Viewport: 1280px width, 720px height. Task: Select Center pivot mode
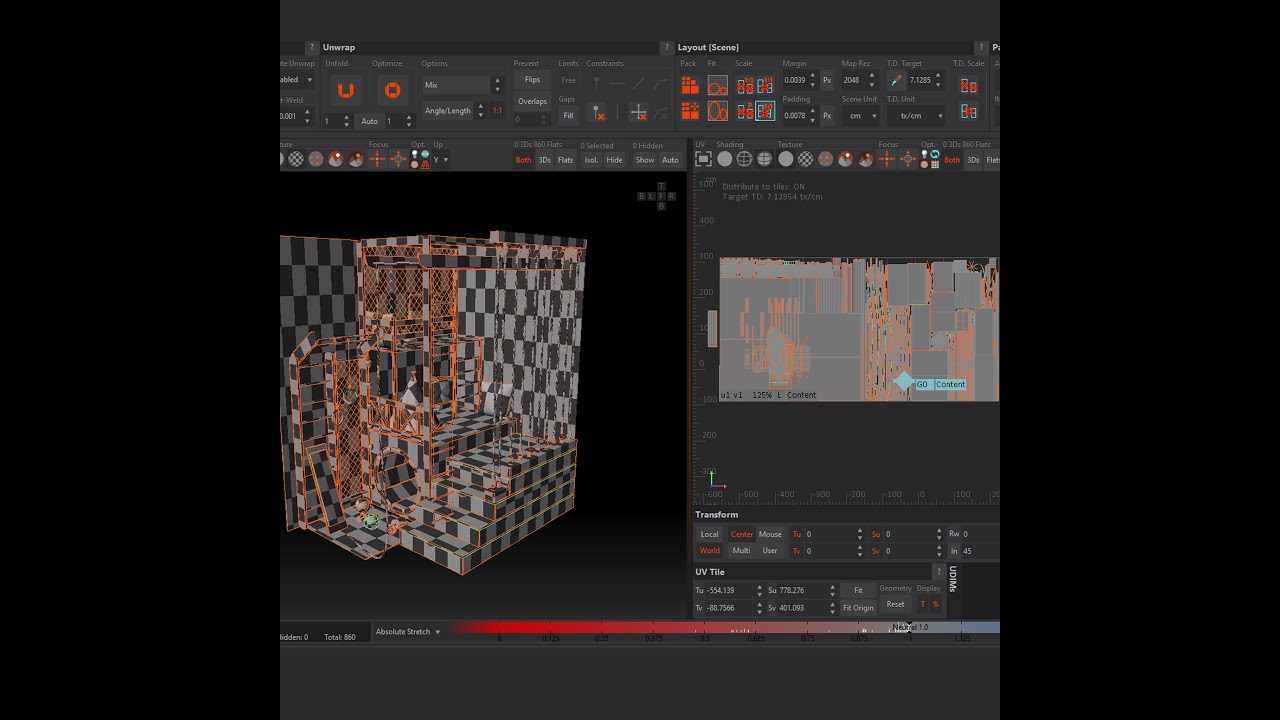tap(741, 534)
